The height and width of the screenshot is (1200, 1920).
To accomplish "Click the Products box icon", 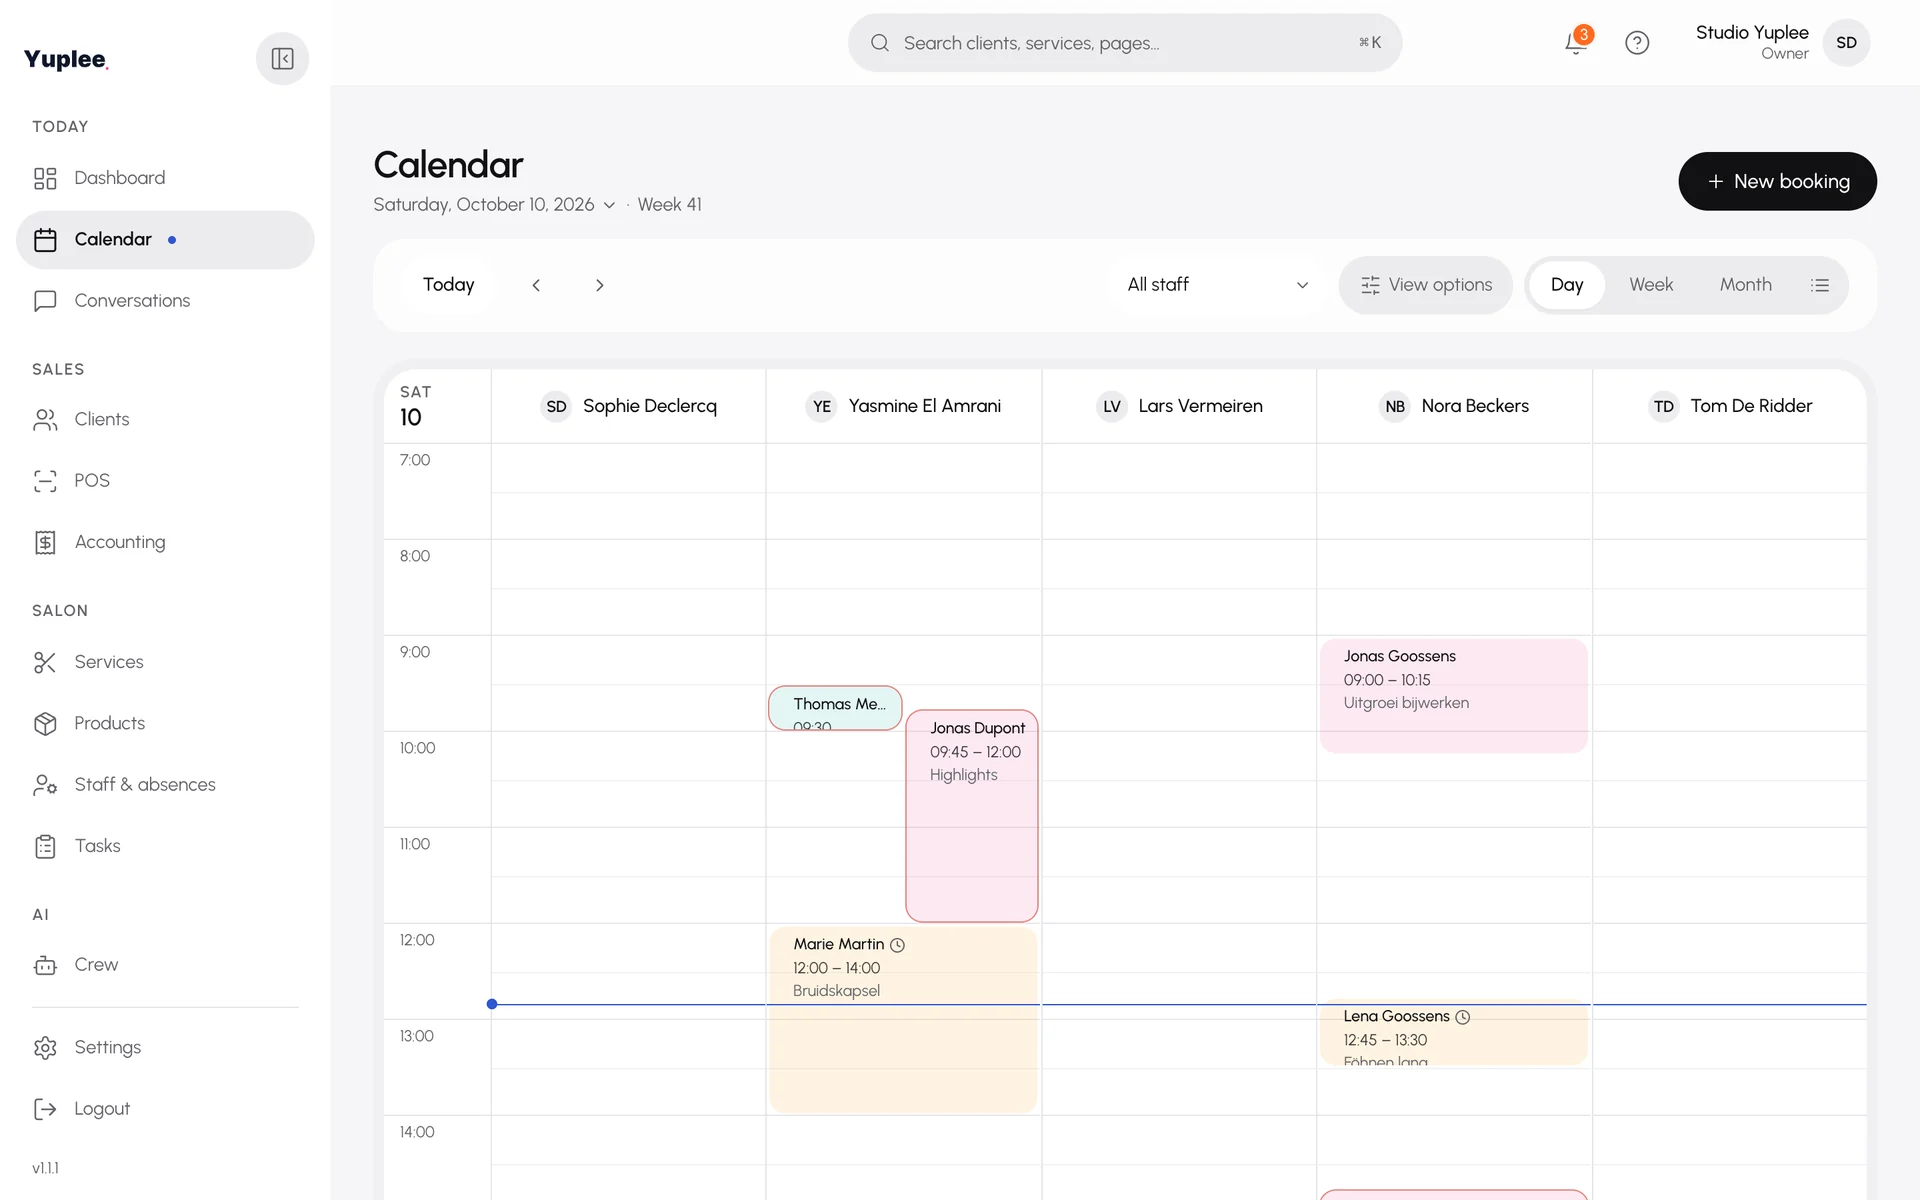I will point(45,724).
